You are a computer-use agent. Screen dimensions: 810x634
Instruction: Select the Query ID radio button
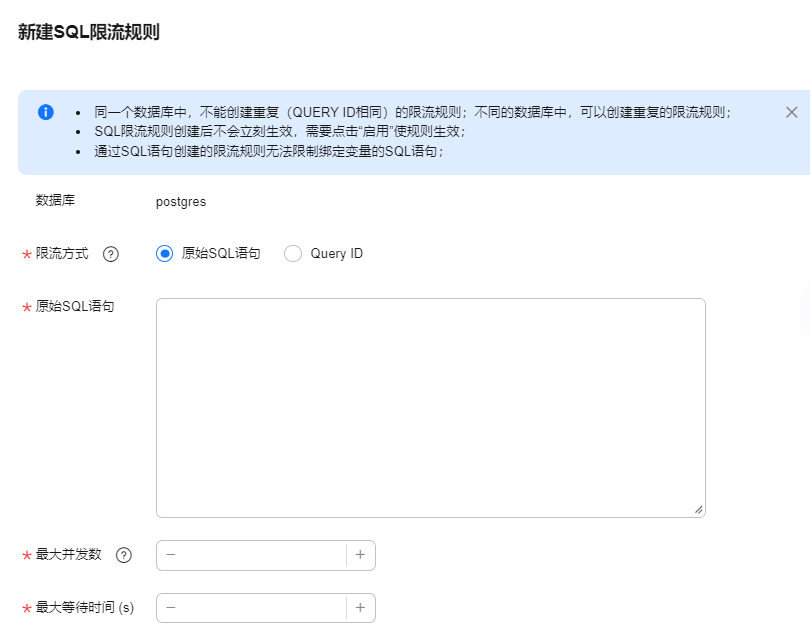point(293,254)
